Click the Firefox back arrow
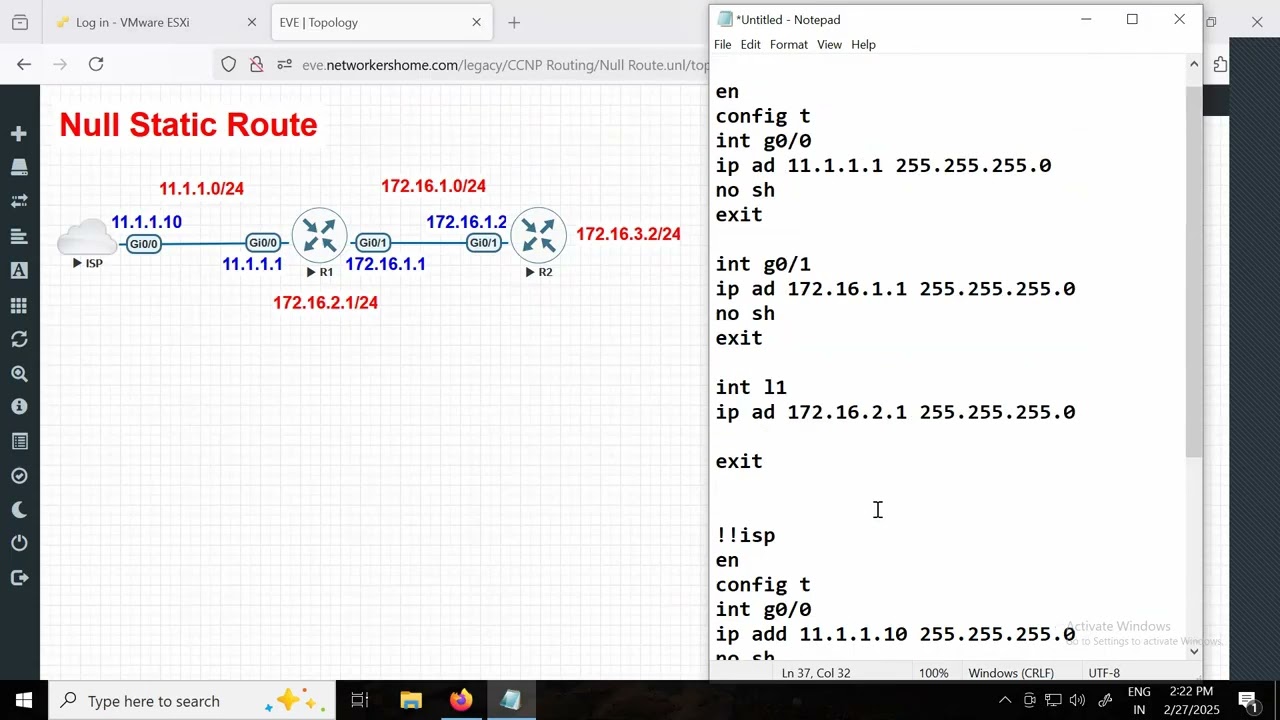1280x720 pixels. [x=24, y=64]
